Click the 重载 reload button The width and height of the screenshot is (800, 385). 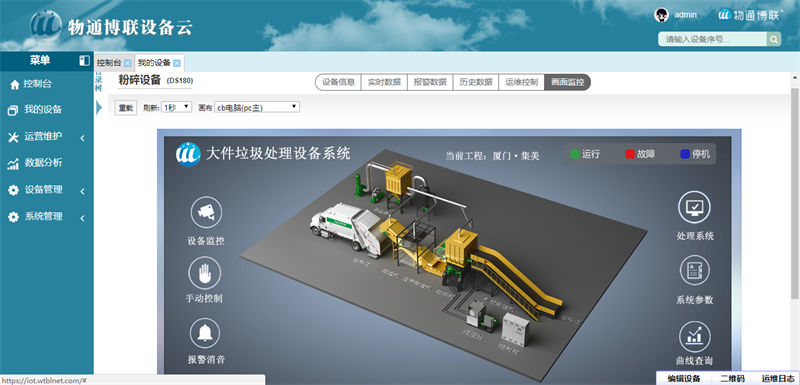pos(126,108)
